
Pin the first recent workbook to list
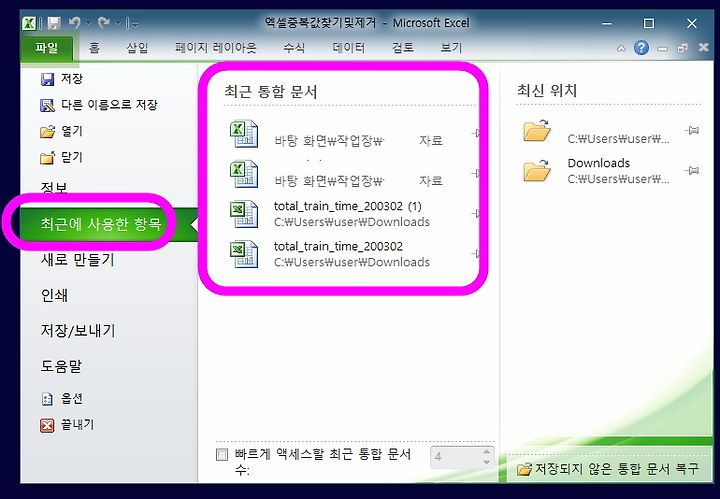pyautogui.click(x=476, y=133)
